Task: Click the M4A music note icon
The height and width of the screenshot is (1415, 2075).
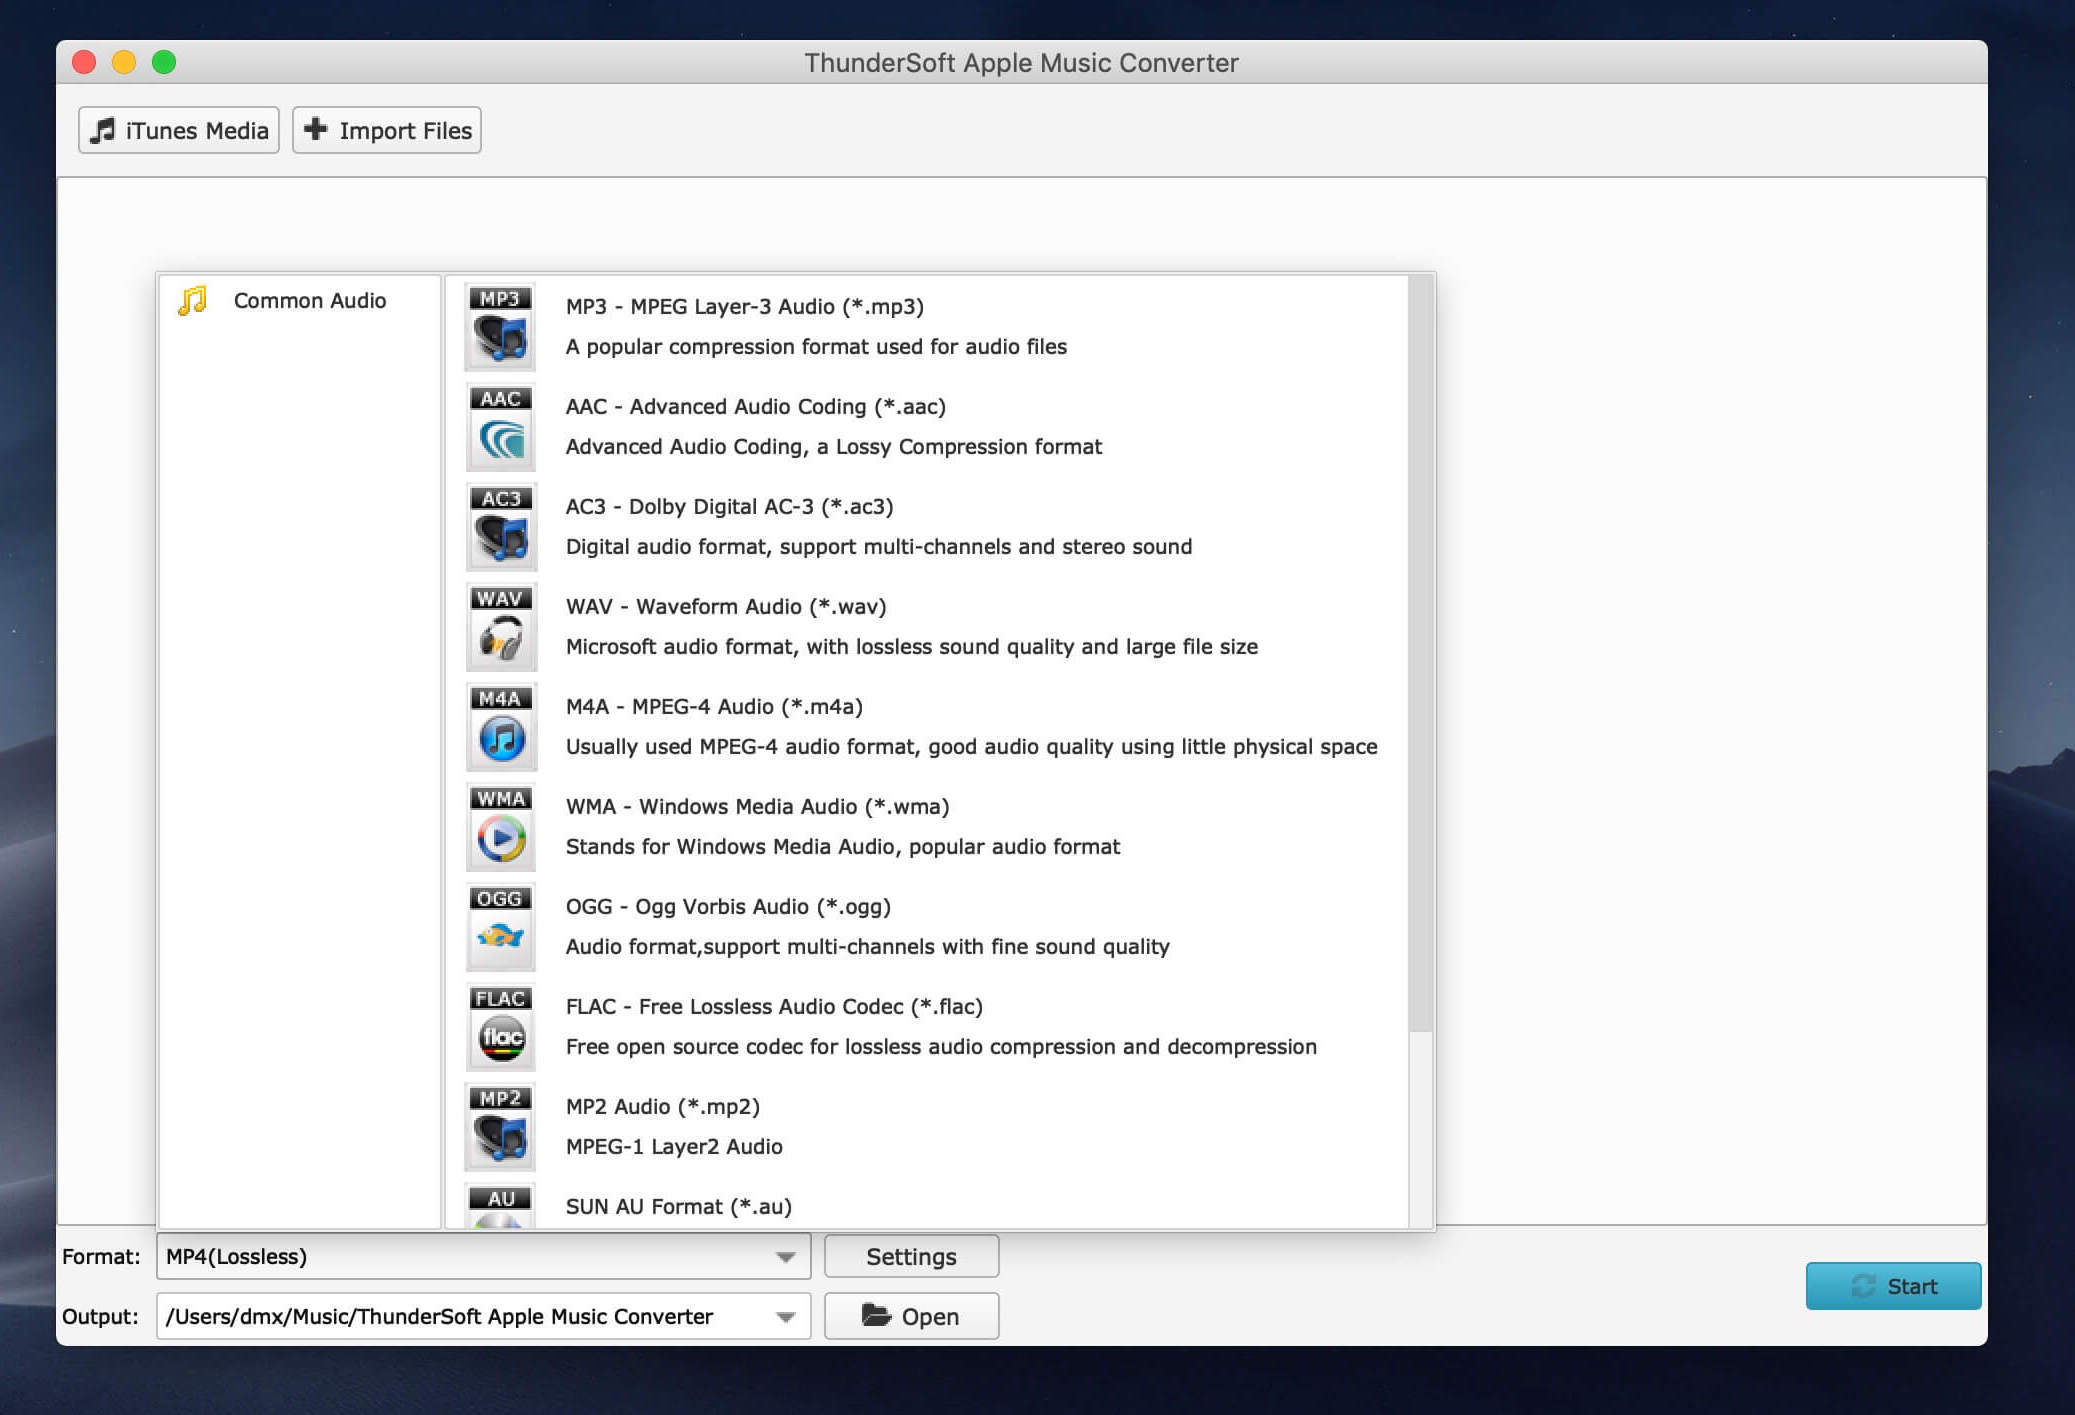Action: click(500, 727)
